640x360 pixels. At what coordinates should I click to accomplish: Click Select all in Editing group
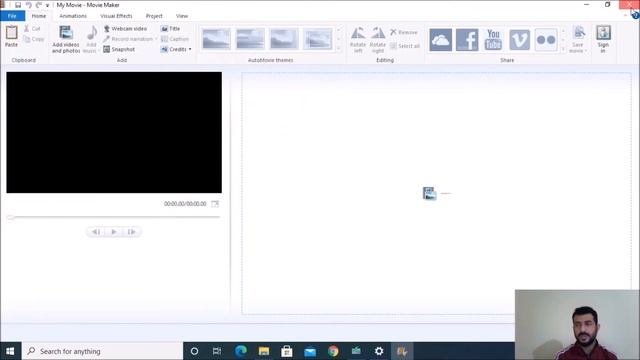point(404,46)
